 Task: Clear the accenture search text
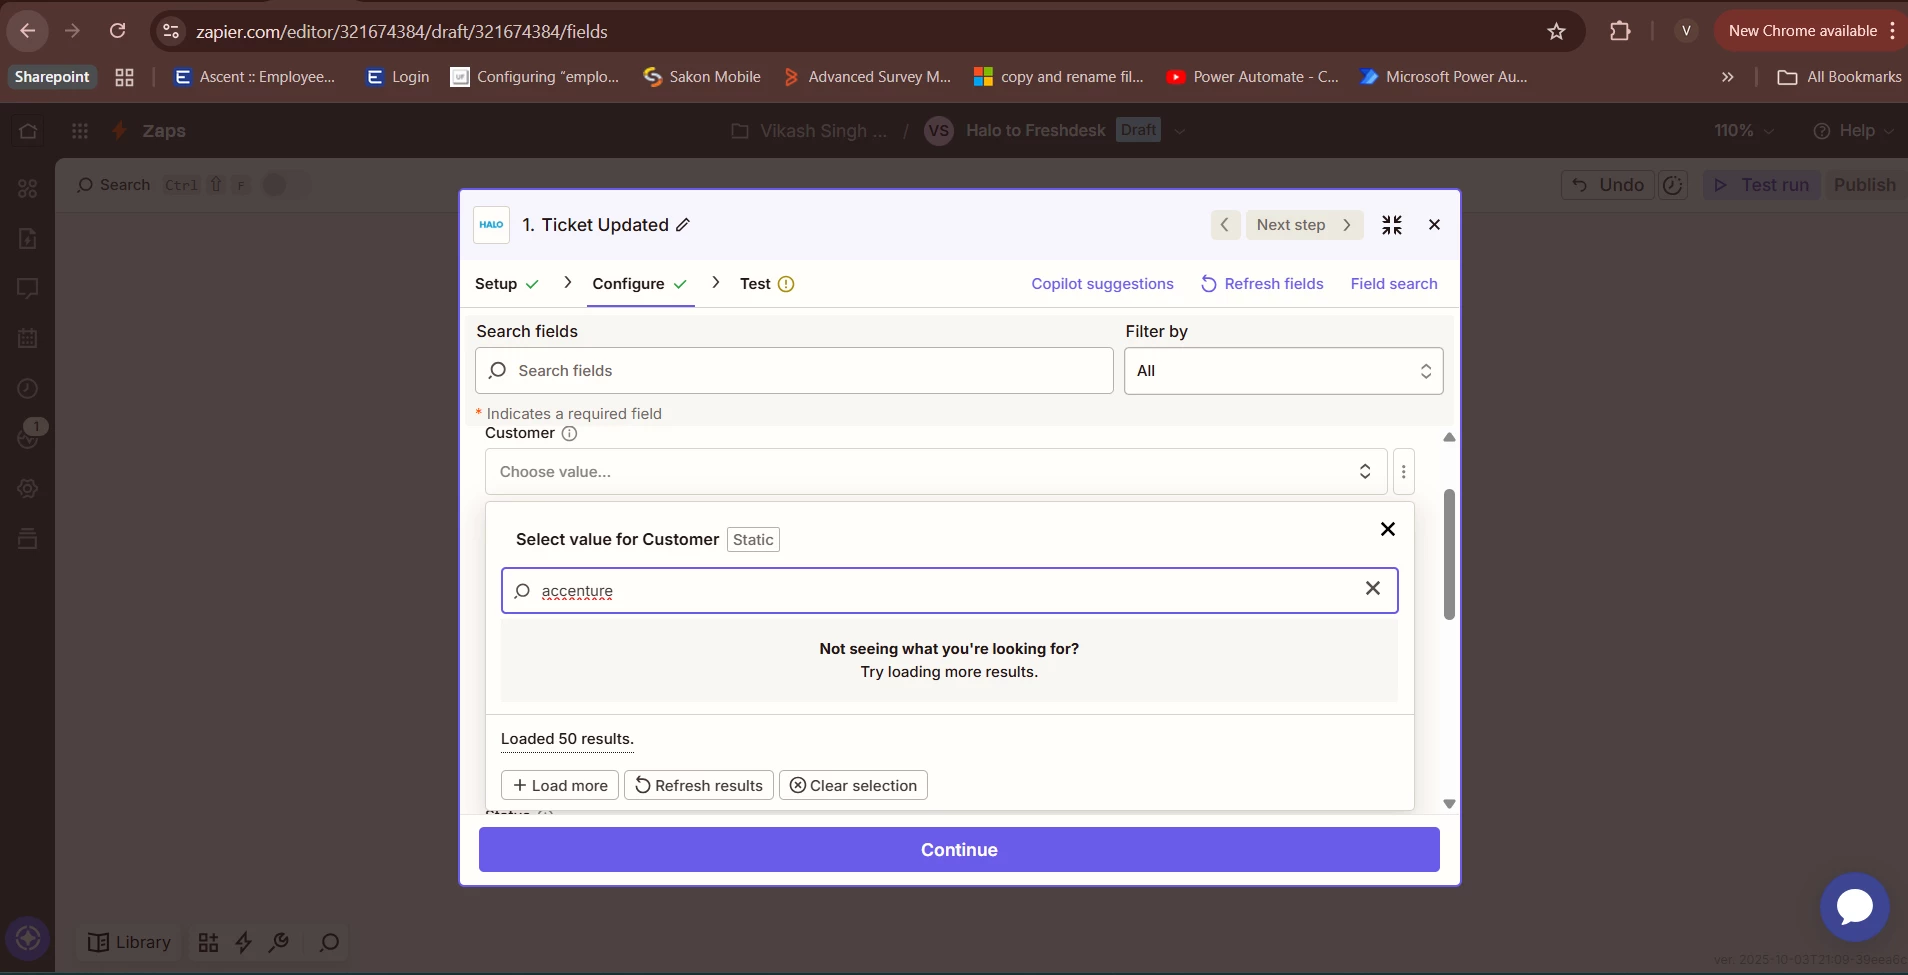coord(1373,589)
